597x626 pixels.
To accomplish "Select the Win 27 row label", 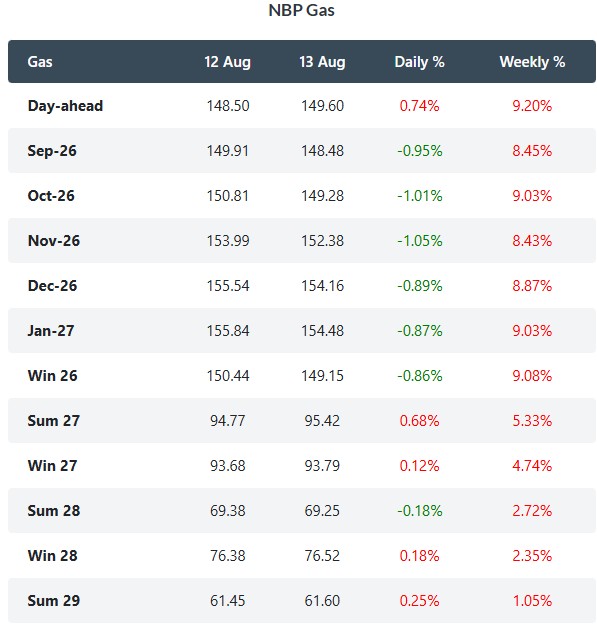I will [x=52, y=466].
